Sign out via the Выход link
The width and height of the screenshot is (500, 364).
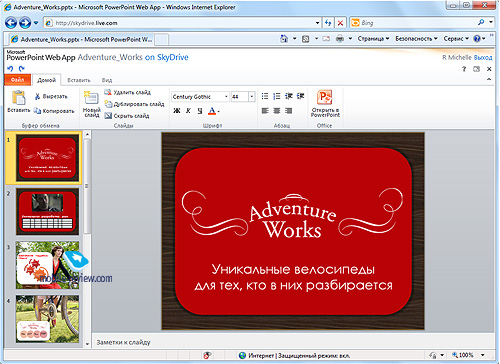click(x=483, y=58)
